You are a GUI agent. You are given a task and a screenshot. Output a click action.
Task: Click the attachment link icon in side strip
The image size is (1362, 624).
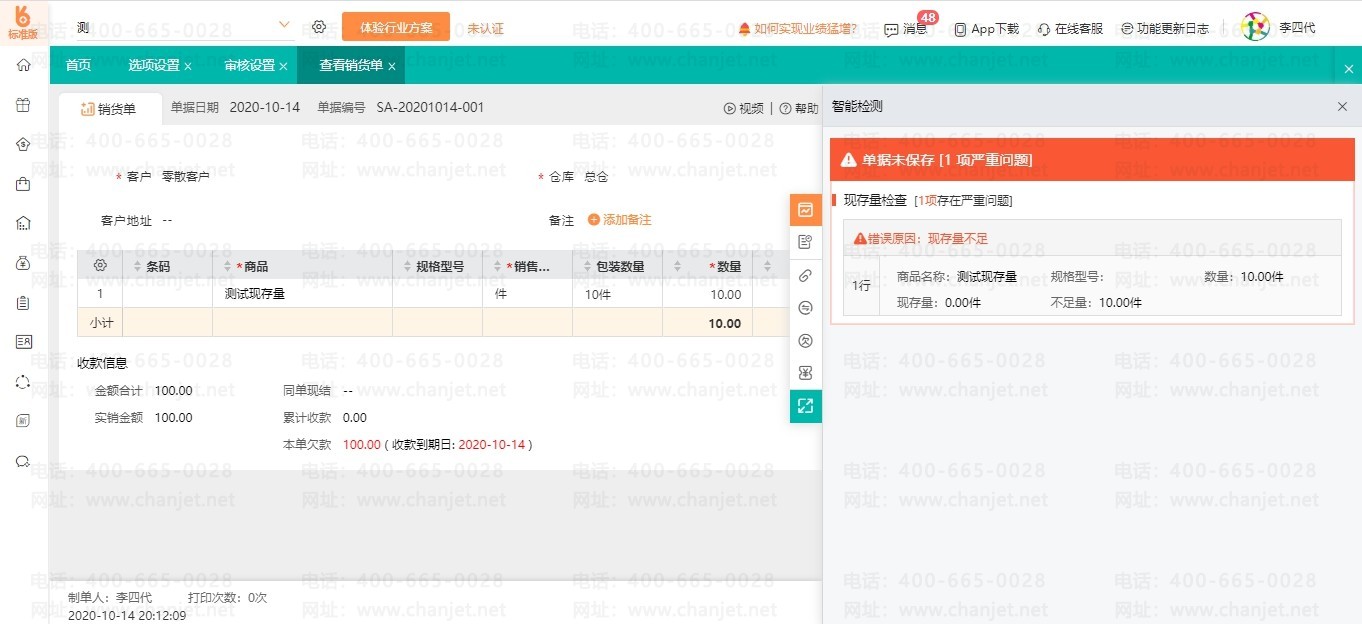click(x=805, y=275)
